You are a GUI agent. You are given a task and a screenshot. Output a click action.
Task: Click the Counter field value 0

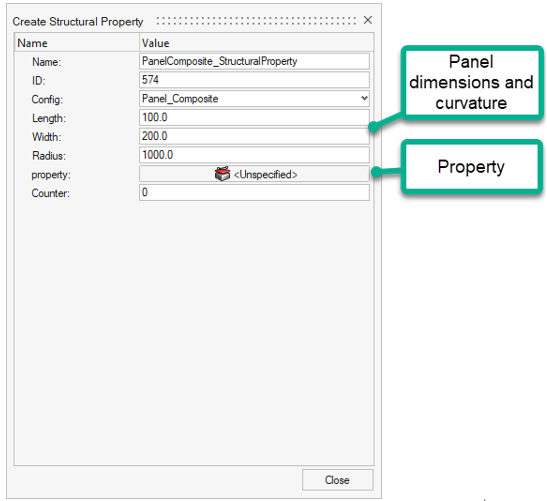pyautogui.click(x=254, y=193)
